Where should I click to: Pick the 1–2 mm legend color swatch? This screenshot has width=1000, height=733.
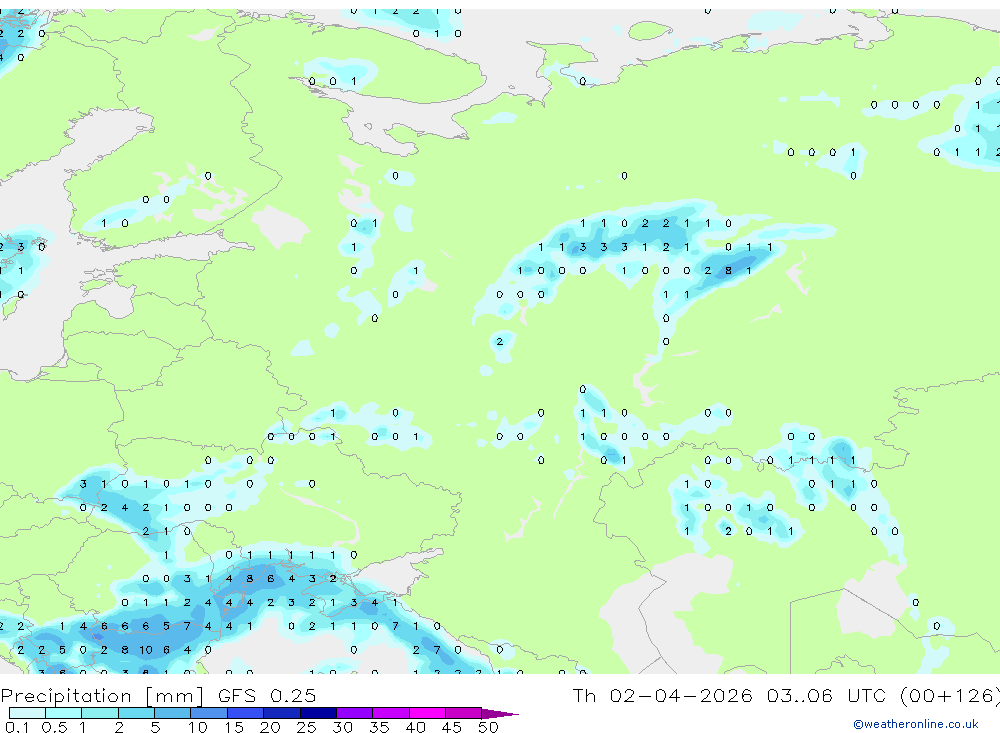pyautogui.click(x=100, y=713)
